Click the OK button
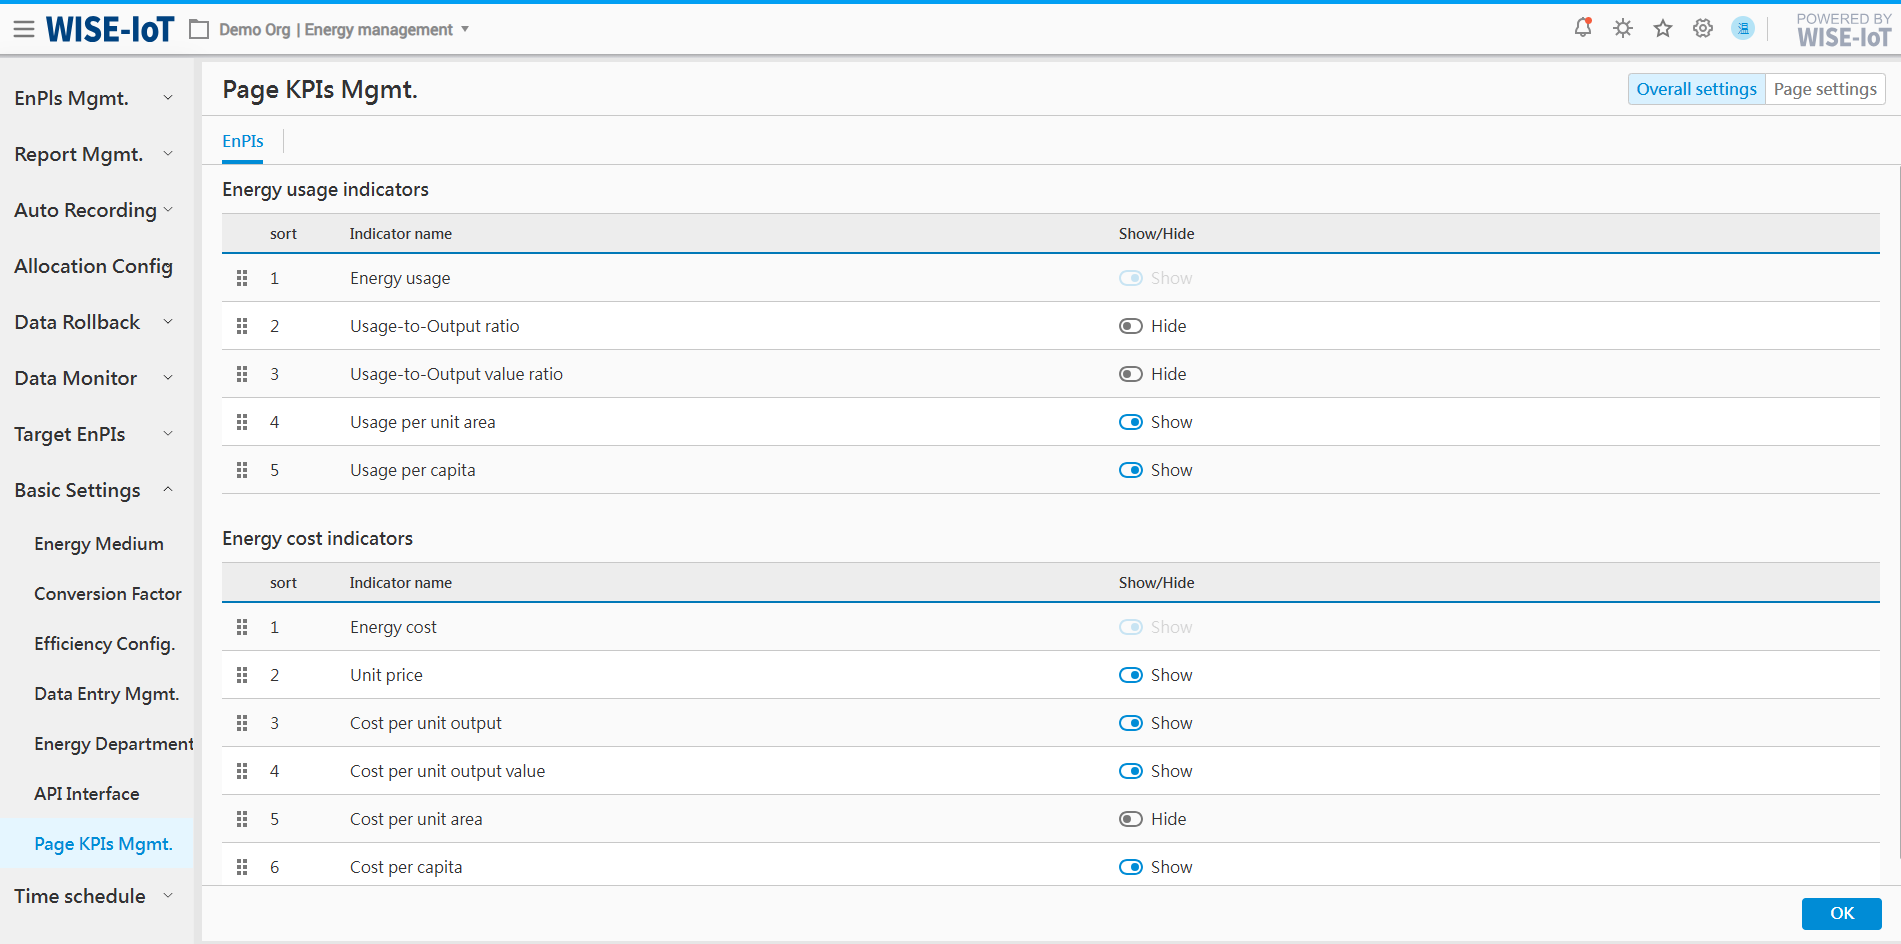Viewport: 1901px width, 944px height. tap(1841, 913)
